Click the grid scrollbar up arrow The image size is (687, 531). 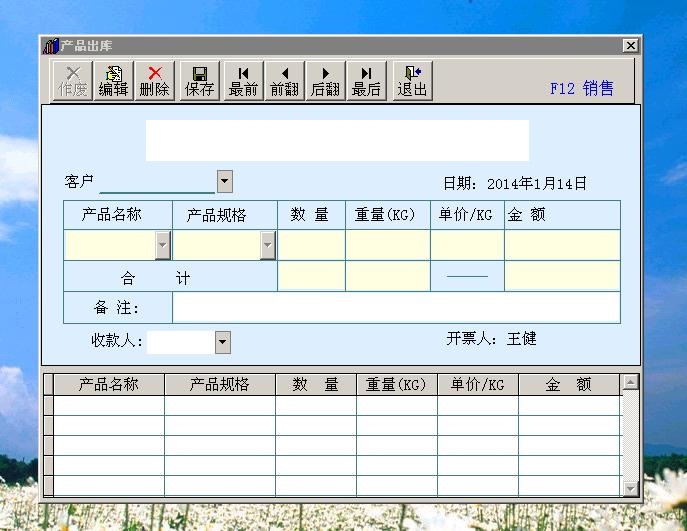[x=630, y=382]
